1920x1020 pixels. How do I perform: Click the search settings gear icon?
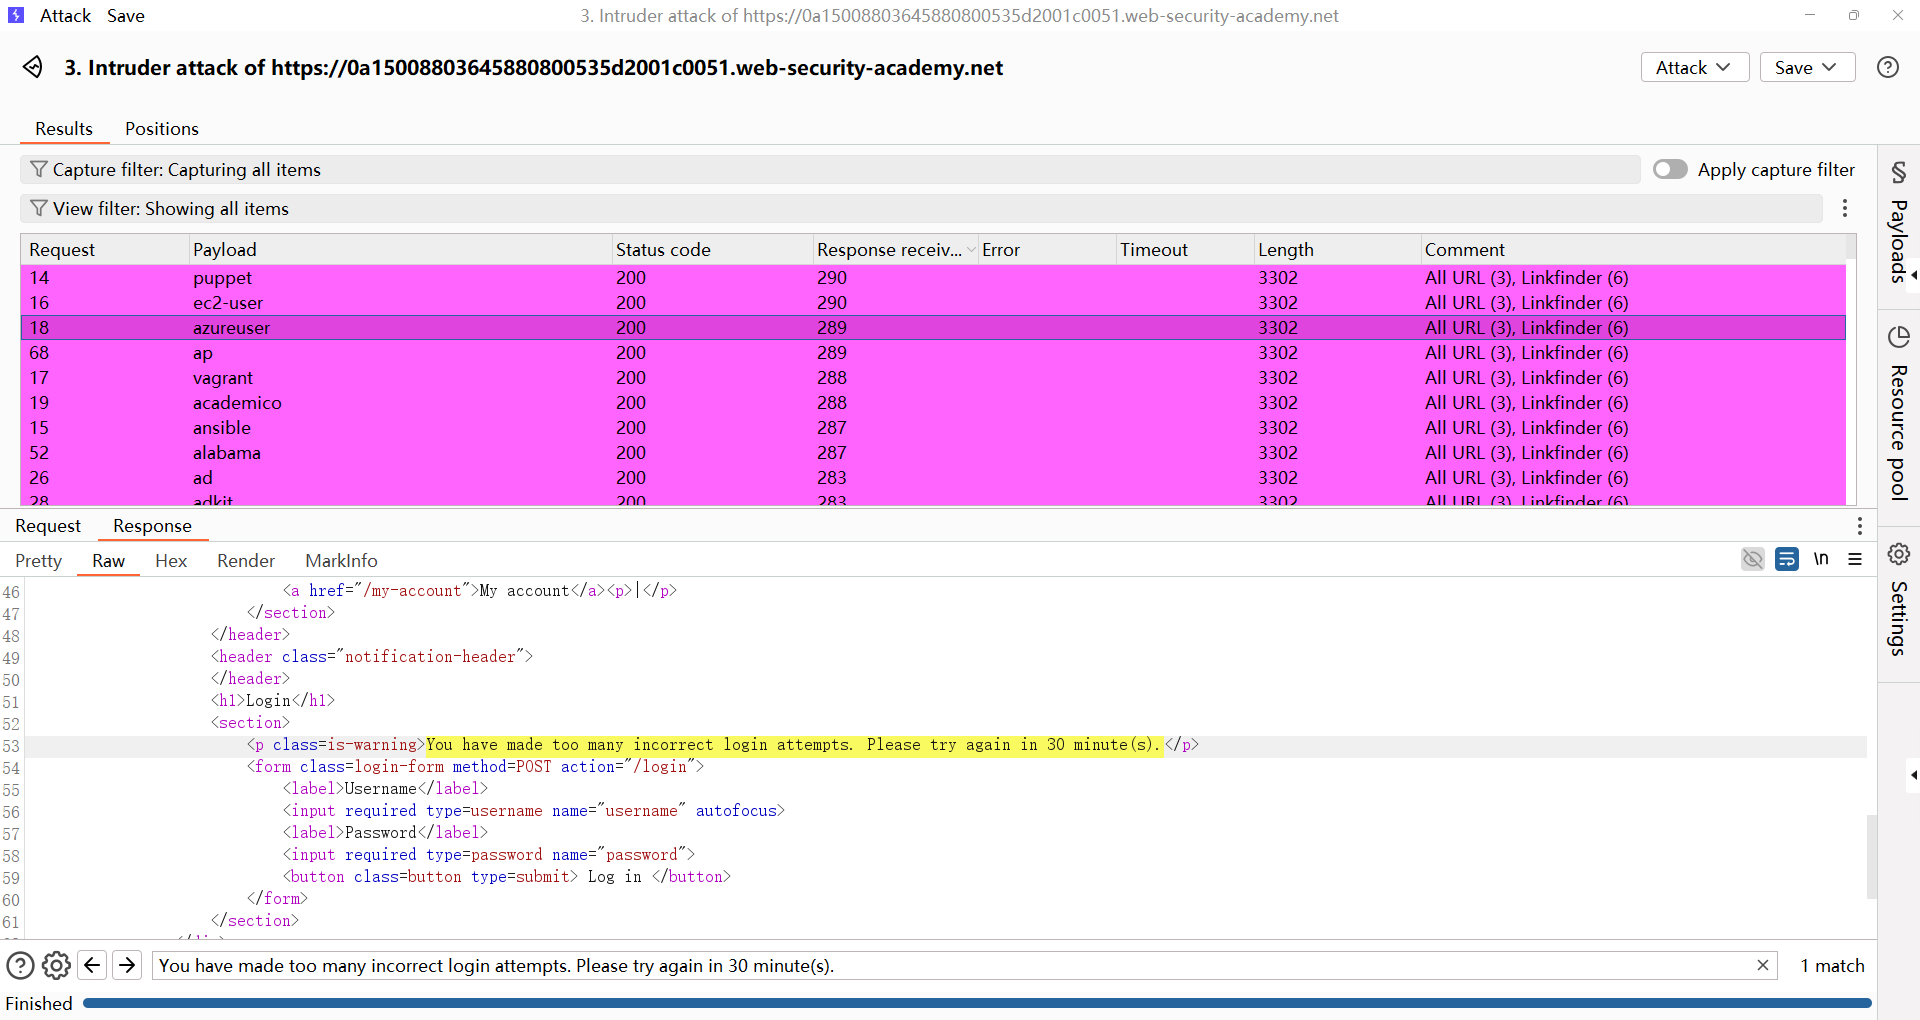pyautogui.click(x=57, y=965)
